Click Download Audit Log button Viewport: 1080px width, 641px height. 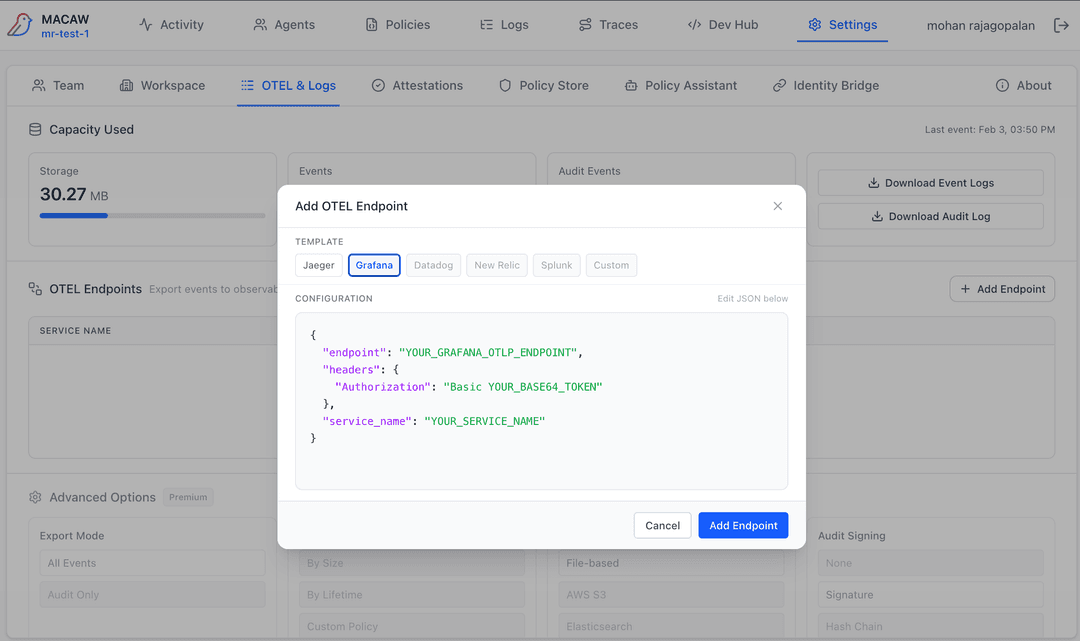(x=930, y=216)
